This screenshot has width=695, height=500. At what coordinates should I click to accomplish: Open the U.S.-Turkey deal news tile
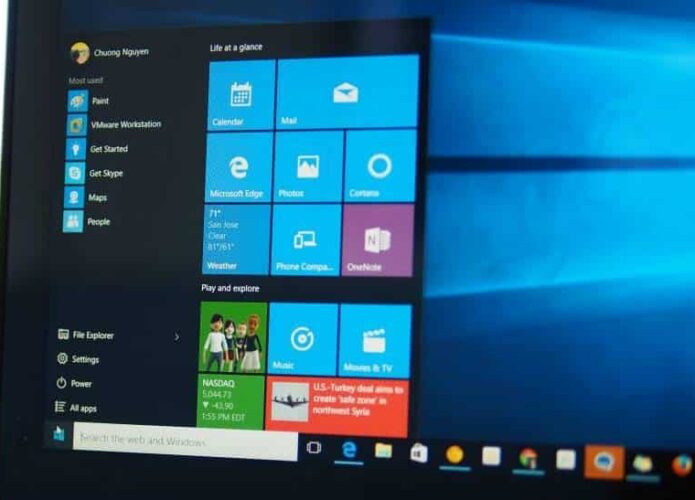pos(337,407)
